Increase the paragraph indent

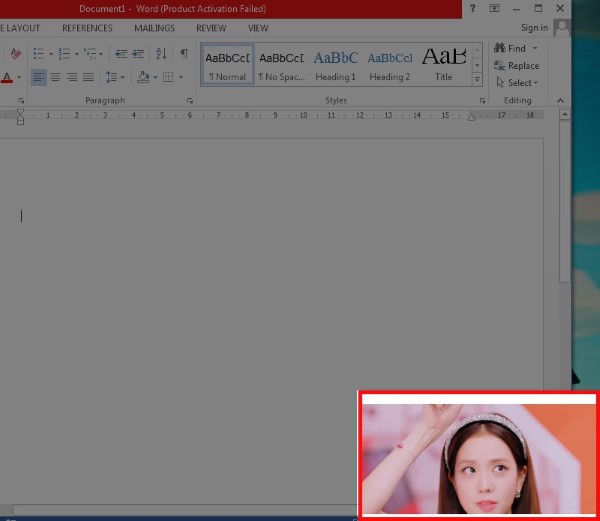[x=138, y=53]
